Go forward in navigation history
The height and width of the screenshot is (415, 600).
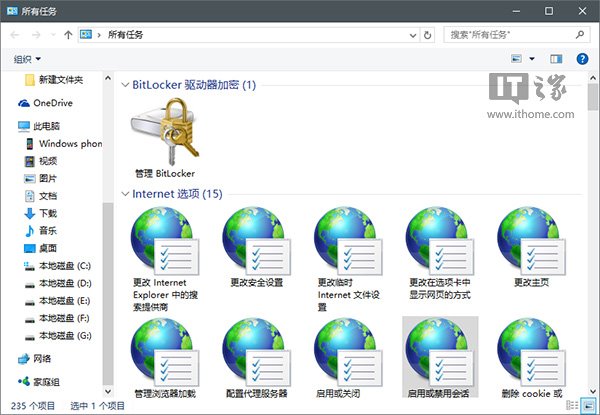click(x=36, y=35)
